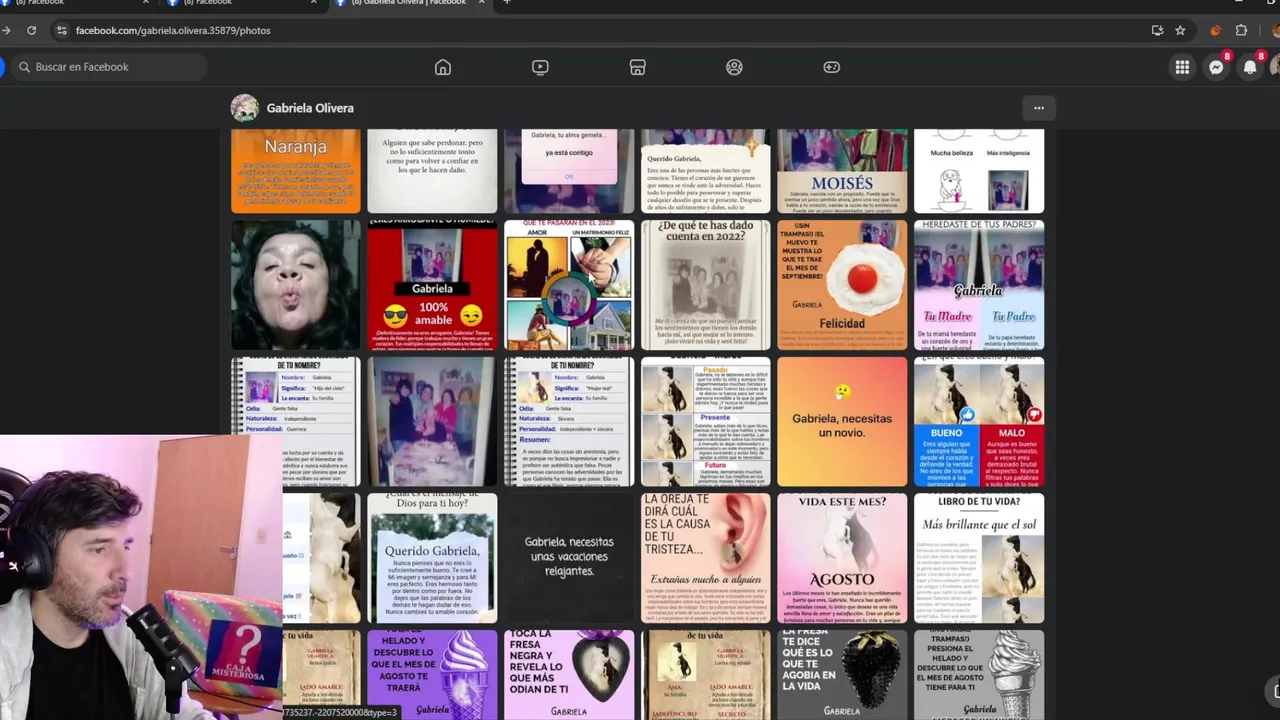Viewport: 1280px width, 720px height.
Task: Open the three-dot profile options menu
Action: click(1039, 108)
